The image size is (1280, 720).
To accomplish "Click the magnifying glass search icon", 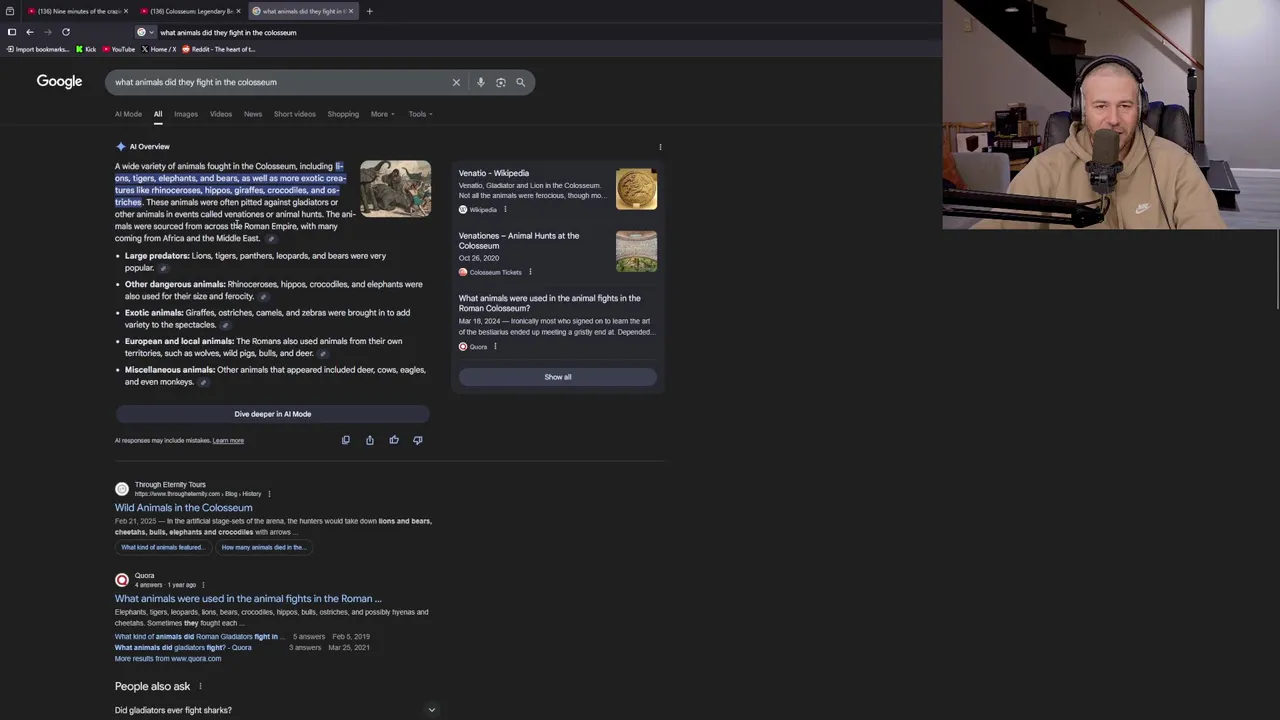I will (520, 82).
